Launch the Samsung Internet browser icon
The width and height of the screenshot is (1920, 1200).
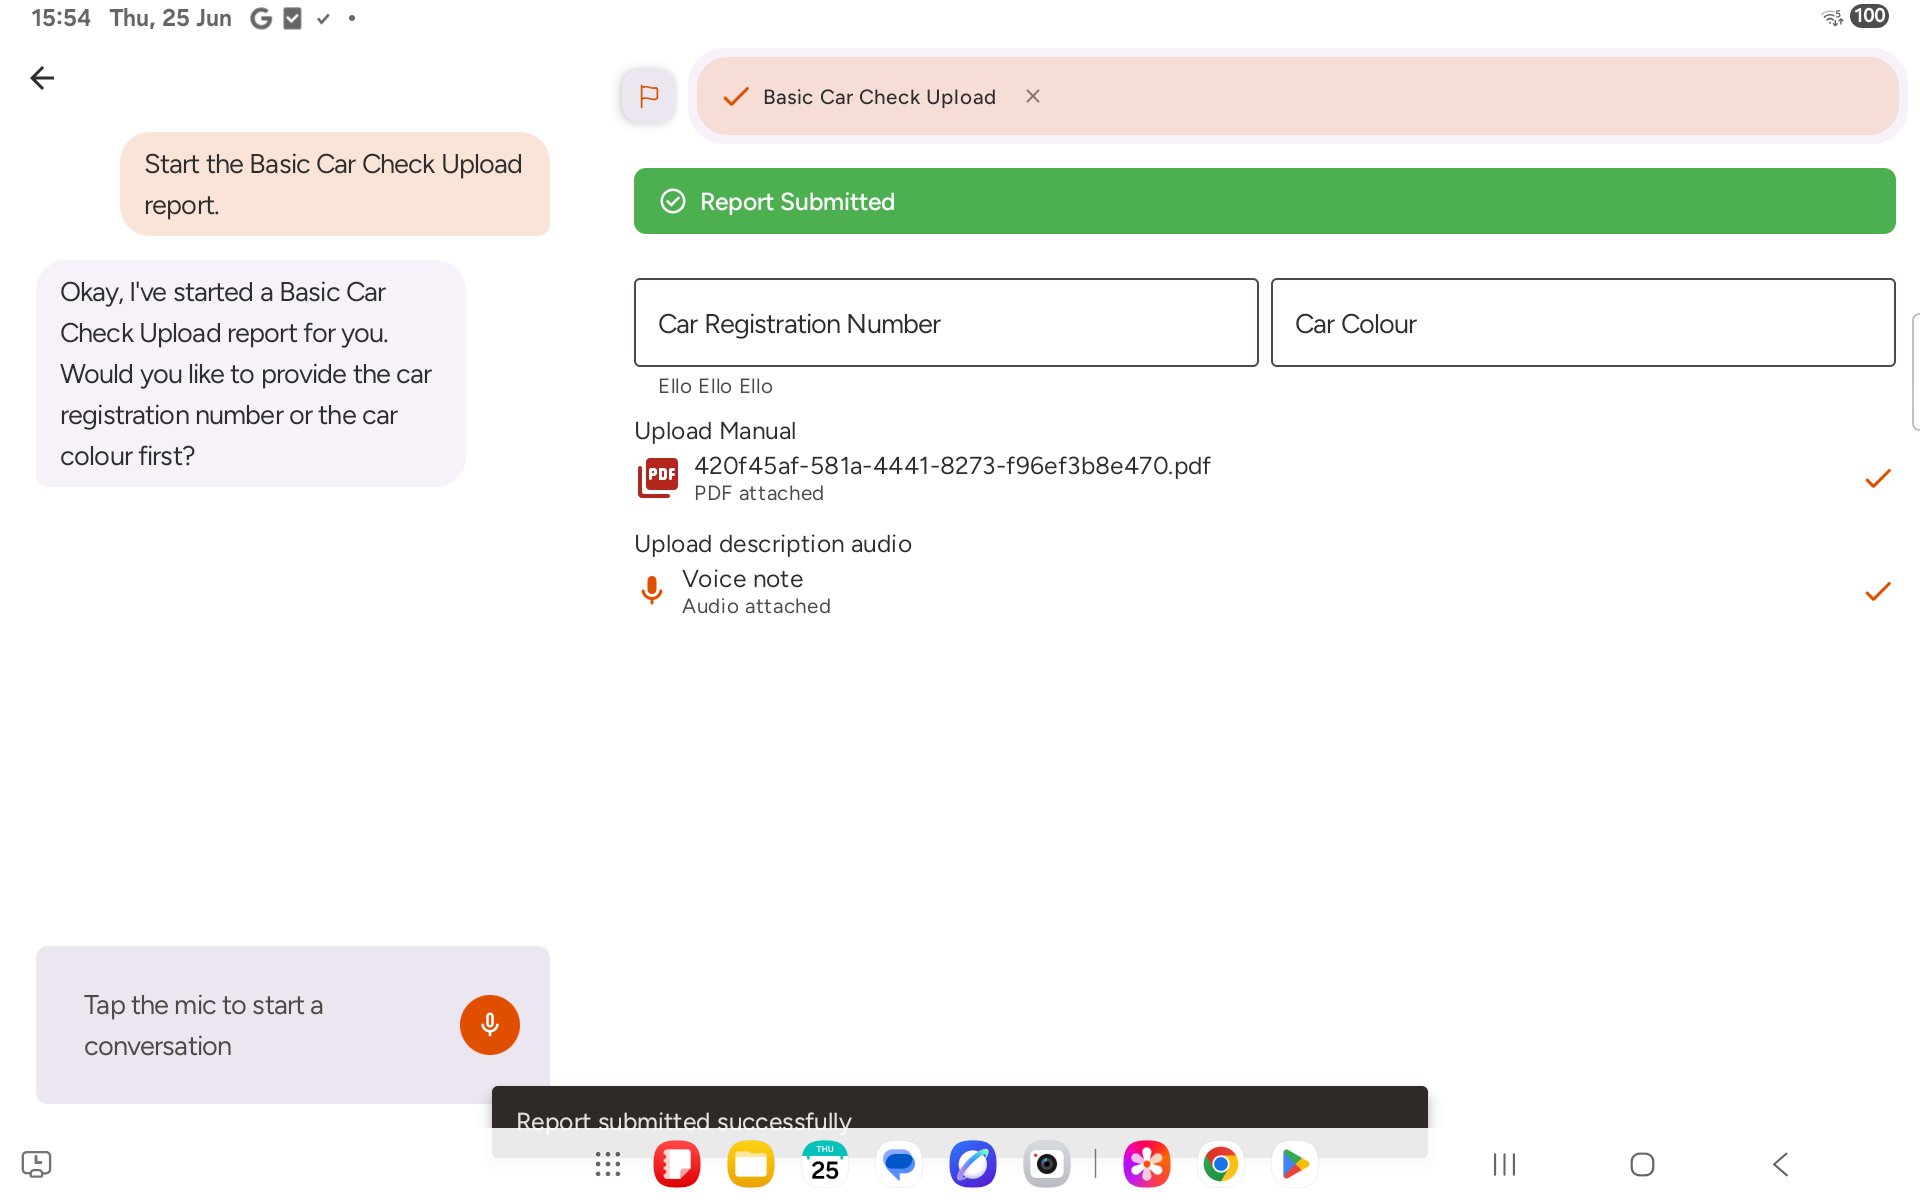pos(973,1164)
